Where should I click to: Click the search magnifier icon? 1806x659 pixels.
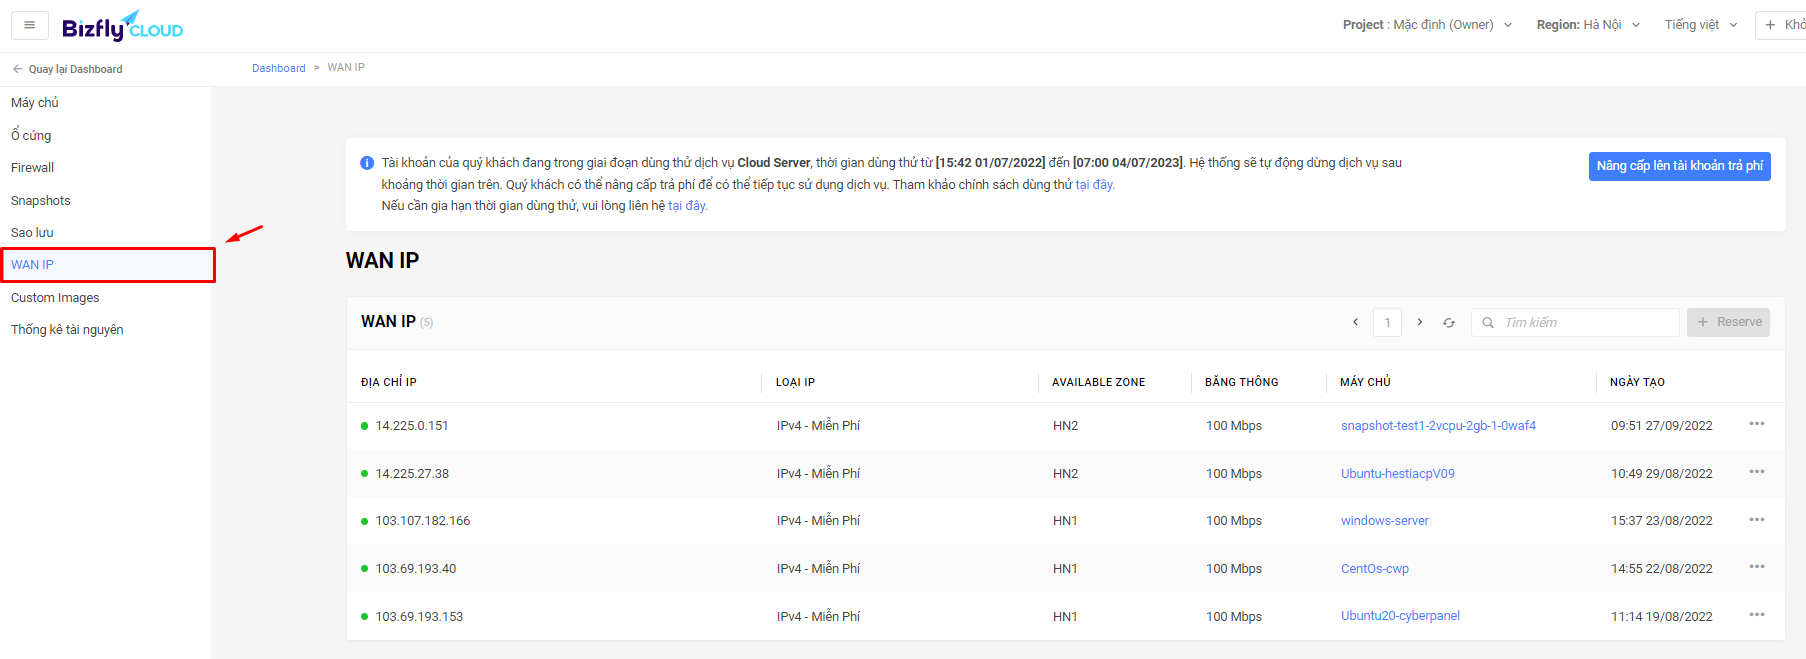click(1488, 322)
